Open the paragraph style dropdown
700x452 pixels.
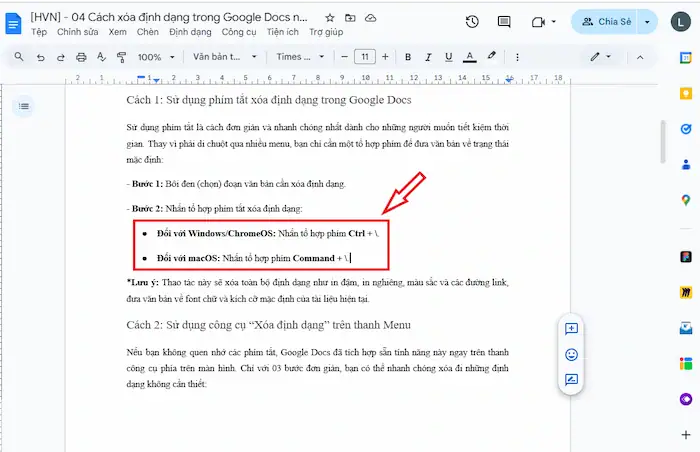pos(225,57)
